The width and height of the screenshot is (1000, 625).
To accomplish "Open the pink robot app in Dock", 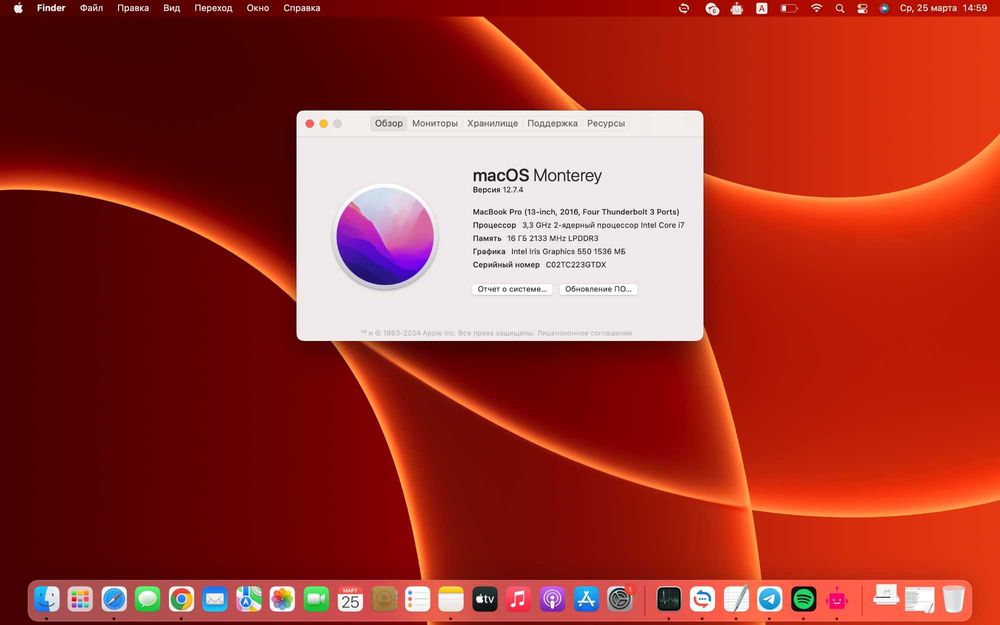I will (837, 599).
